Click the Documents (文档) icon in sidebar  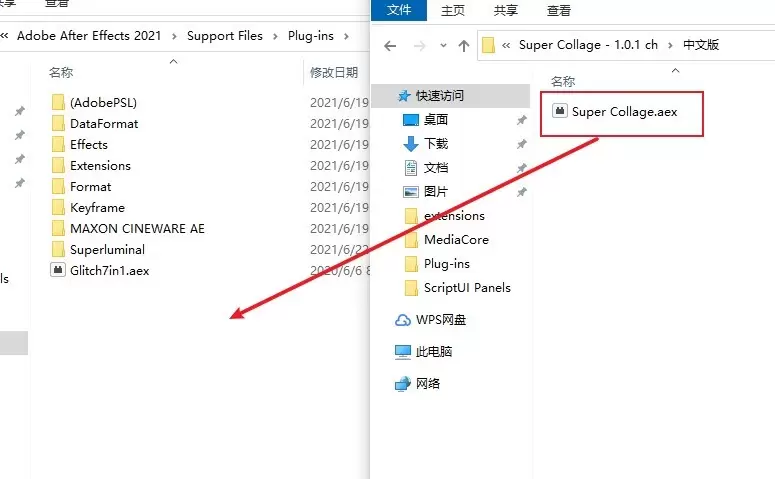[x=411, y=168]
